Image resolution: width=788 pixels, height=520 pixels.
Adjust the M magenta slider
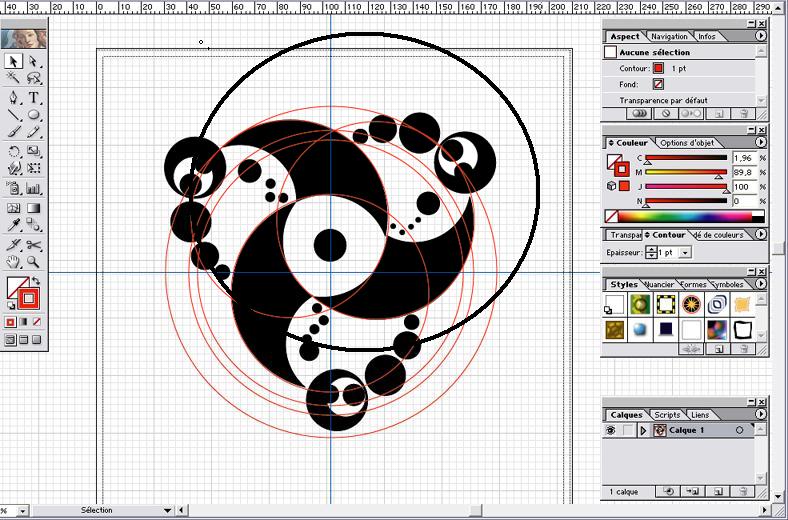click(x=719, y=176)
